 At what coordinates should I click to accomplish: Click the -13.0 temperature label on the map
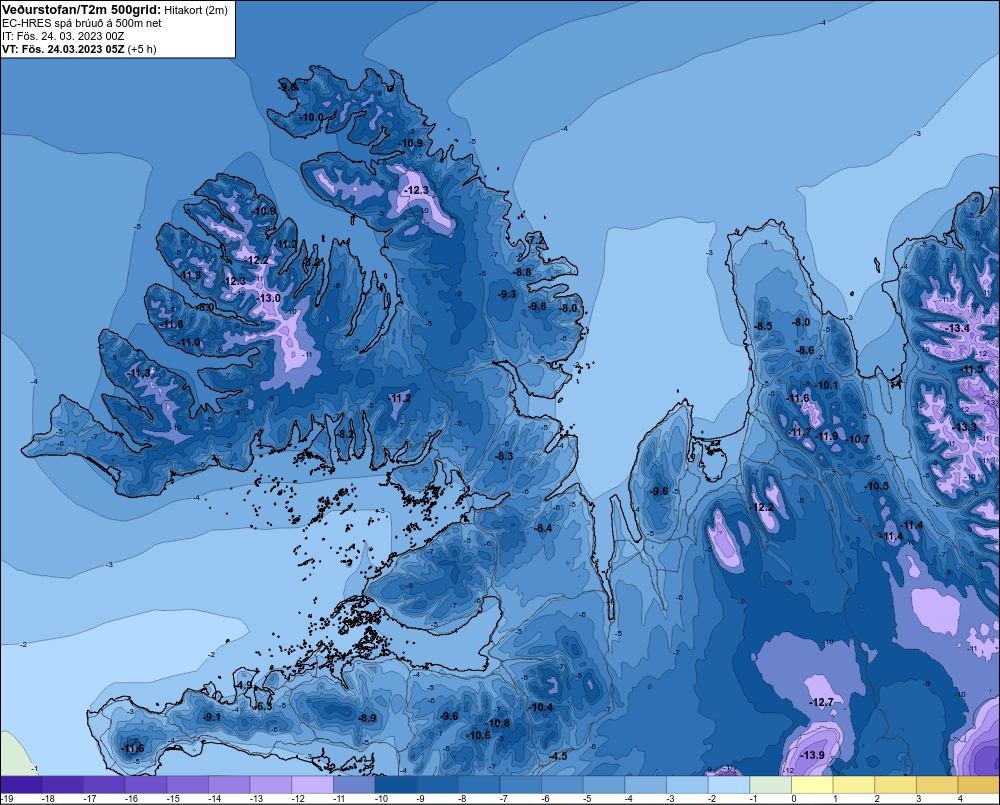coord(268,298)
